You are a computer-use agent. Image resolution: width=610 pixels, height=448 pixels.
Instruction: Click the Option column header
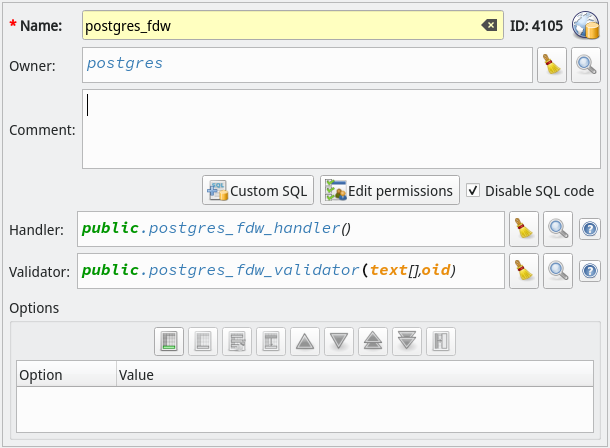pyautogui.click(x=66, y=374)
